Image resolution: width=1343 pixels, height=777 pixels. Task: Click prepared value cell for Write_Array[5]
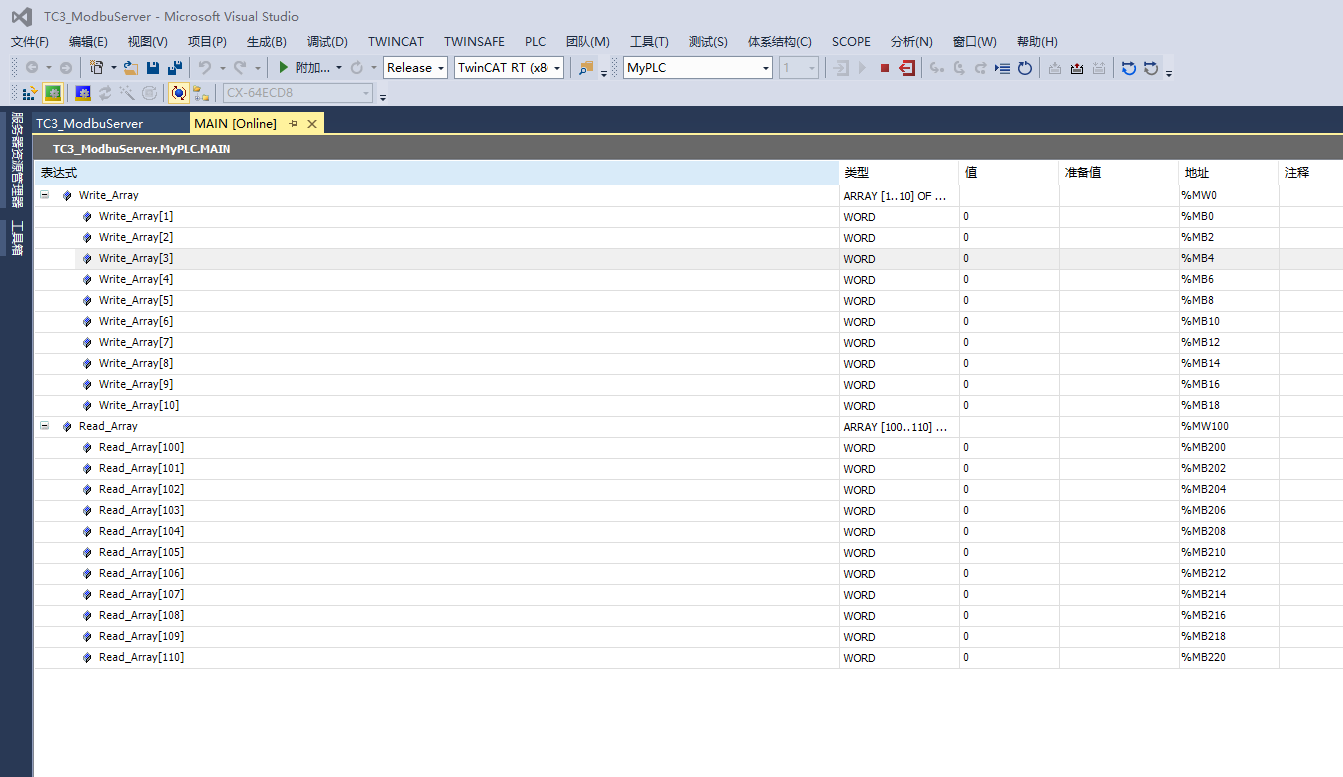pyautogui.click(x=1119, y=300)
